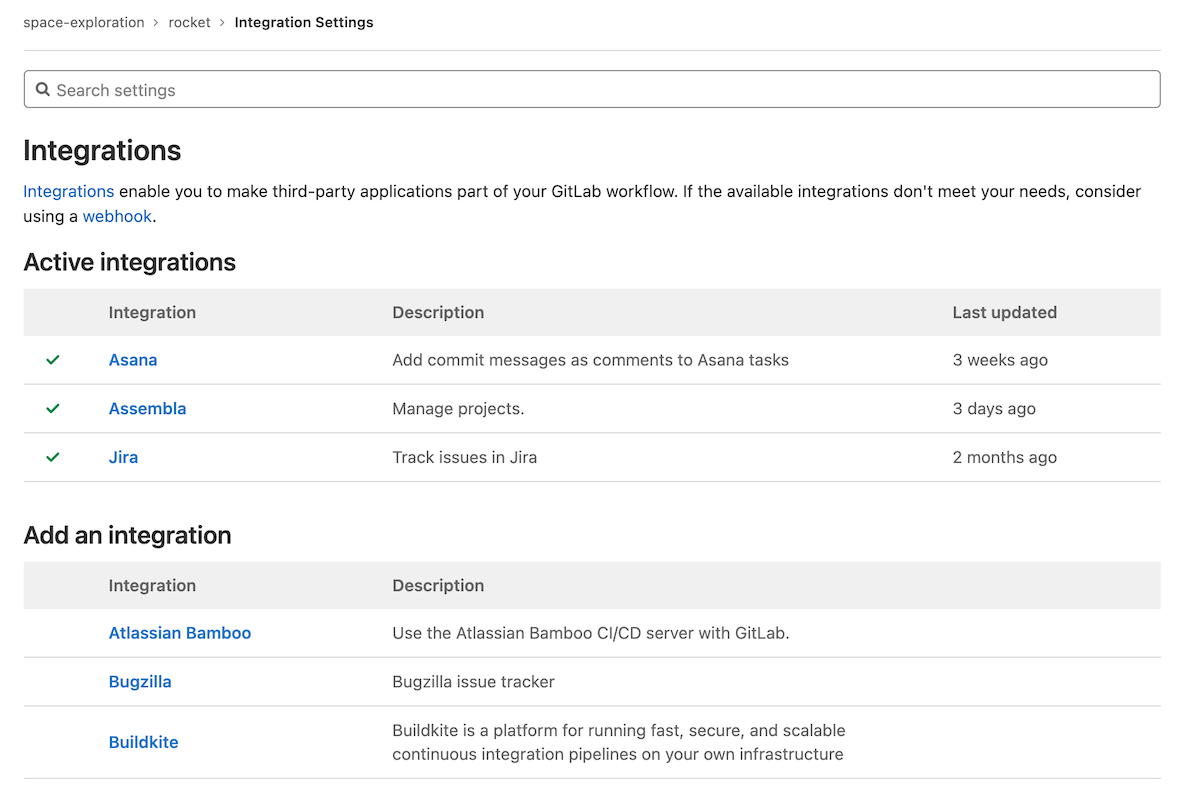
Task: Select the Integration Settings breadcrumb item
Action: point(304,22)
